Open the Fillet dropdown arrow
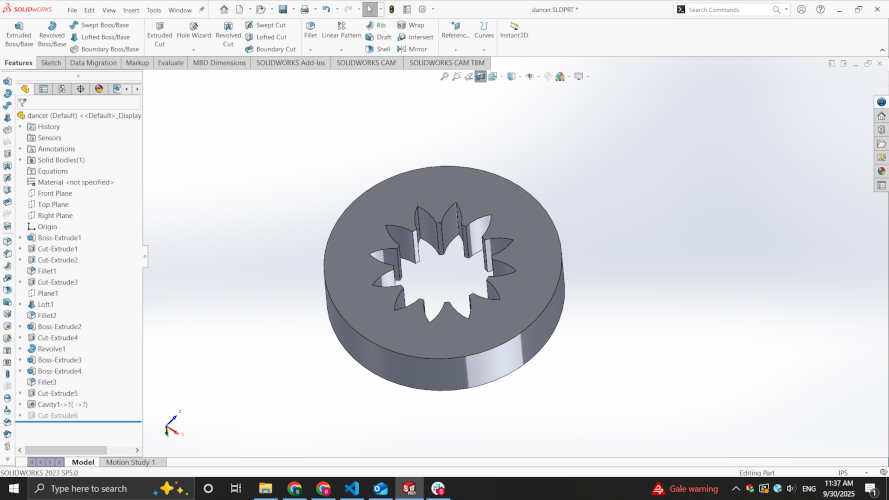Image resolution: width=889 pixels, height=500 pixels. 310,48
